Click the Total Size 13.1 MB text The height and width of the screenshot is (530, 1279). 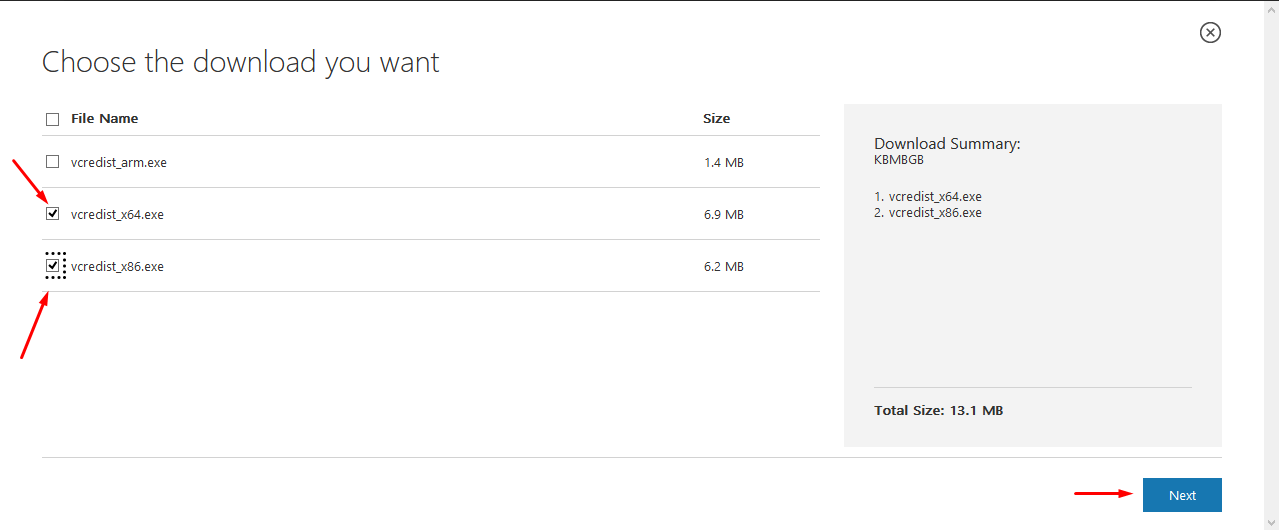[x=938, y=410]
